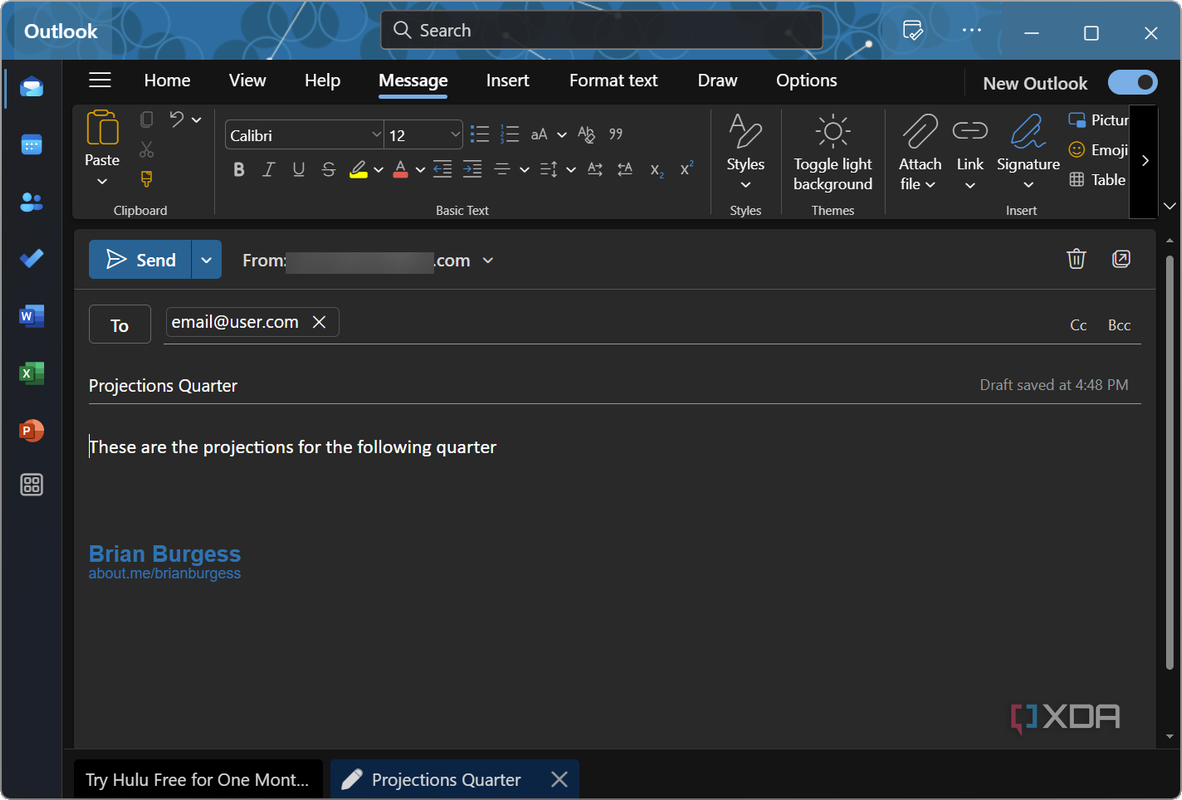
Task: Click the To recipients button
Action: 120,325
